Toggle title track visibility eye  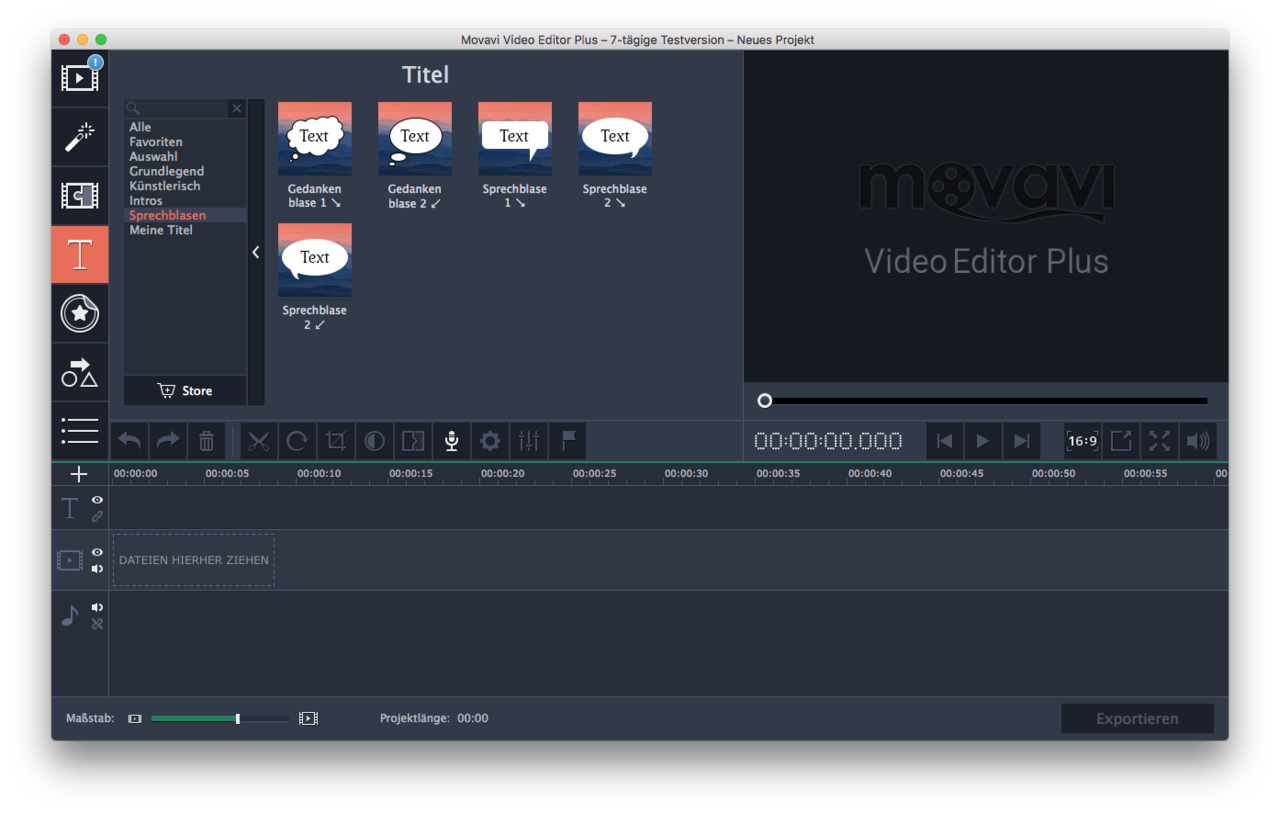tap(97, 500)
